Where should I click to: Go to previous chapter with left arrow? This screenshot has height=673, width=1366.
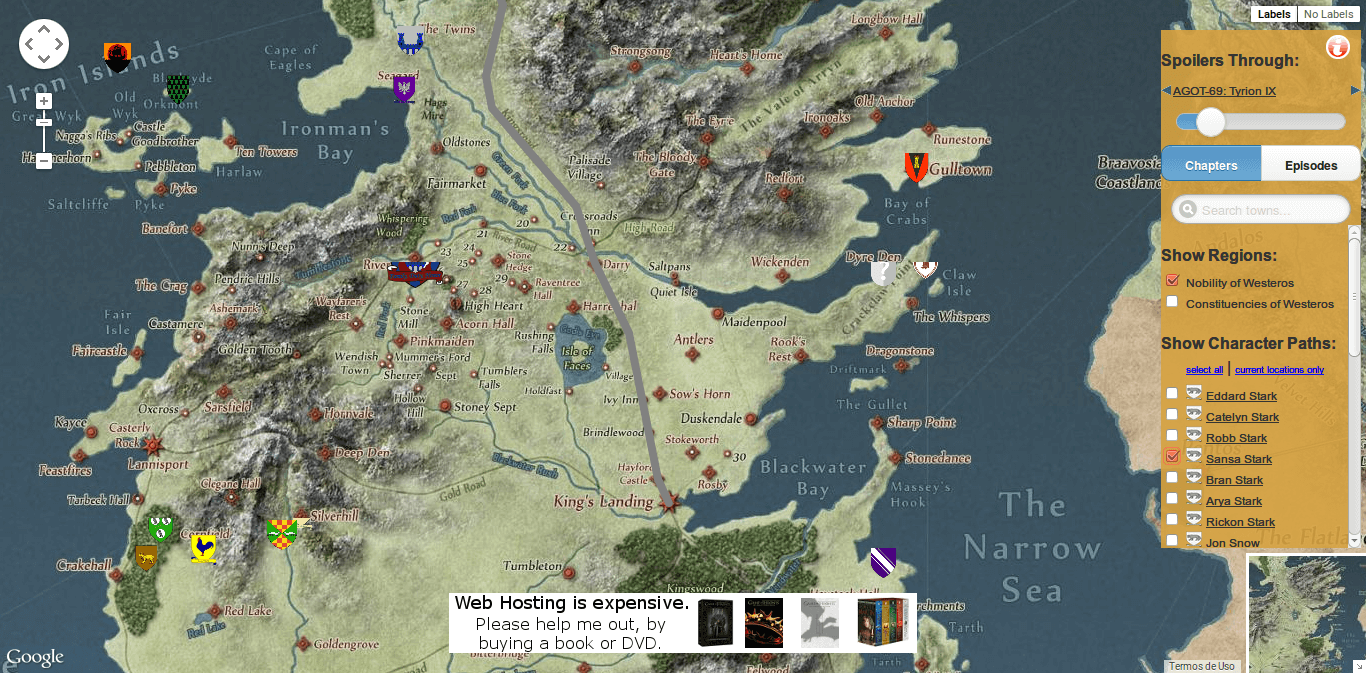1166,91
